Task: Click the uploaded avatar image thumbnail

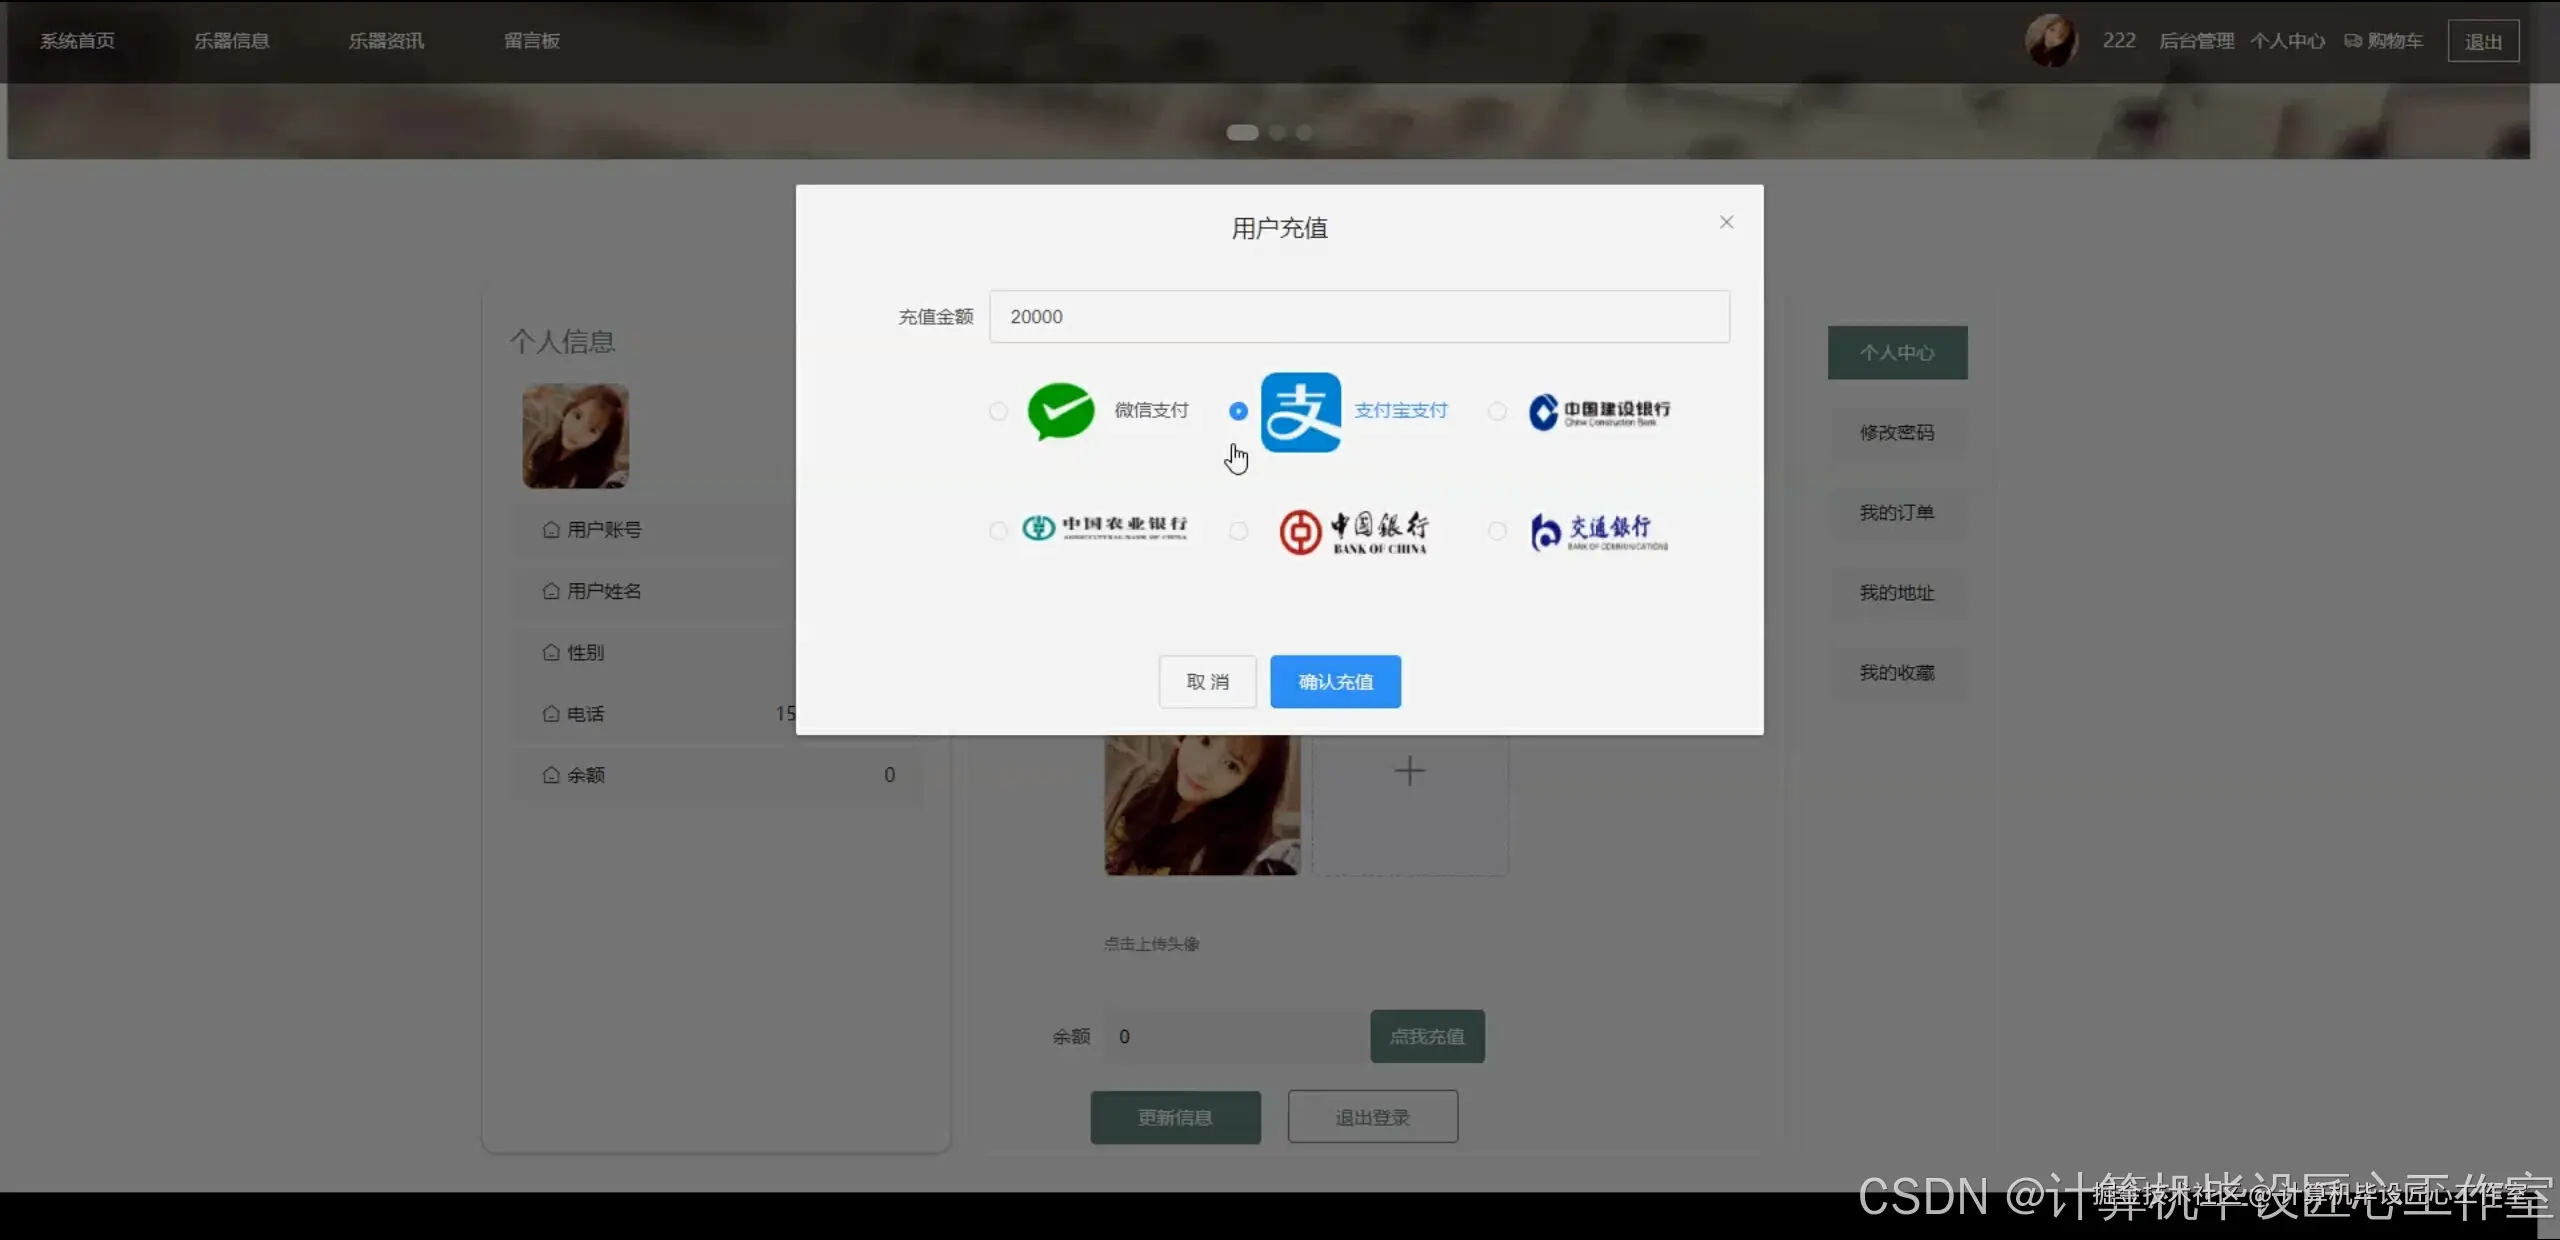Action: pos(1202,806)
